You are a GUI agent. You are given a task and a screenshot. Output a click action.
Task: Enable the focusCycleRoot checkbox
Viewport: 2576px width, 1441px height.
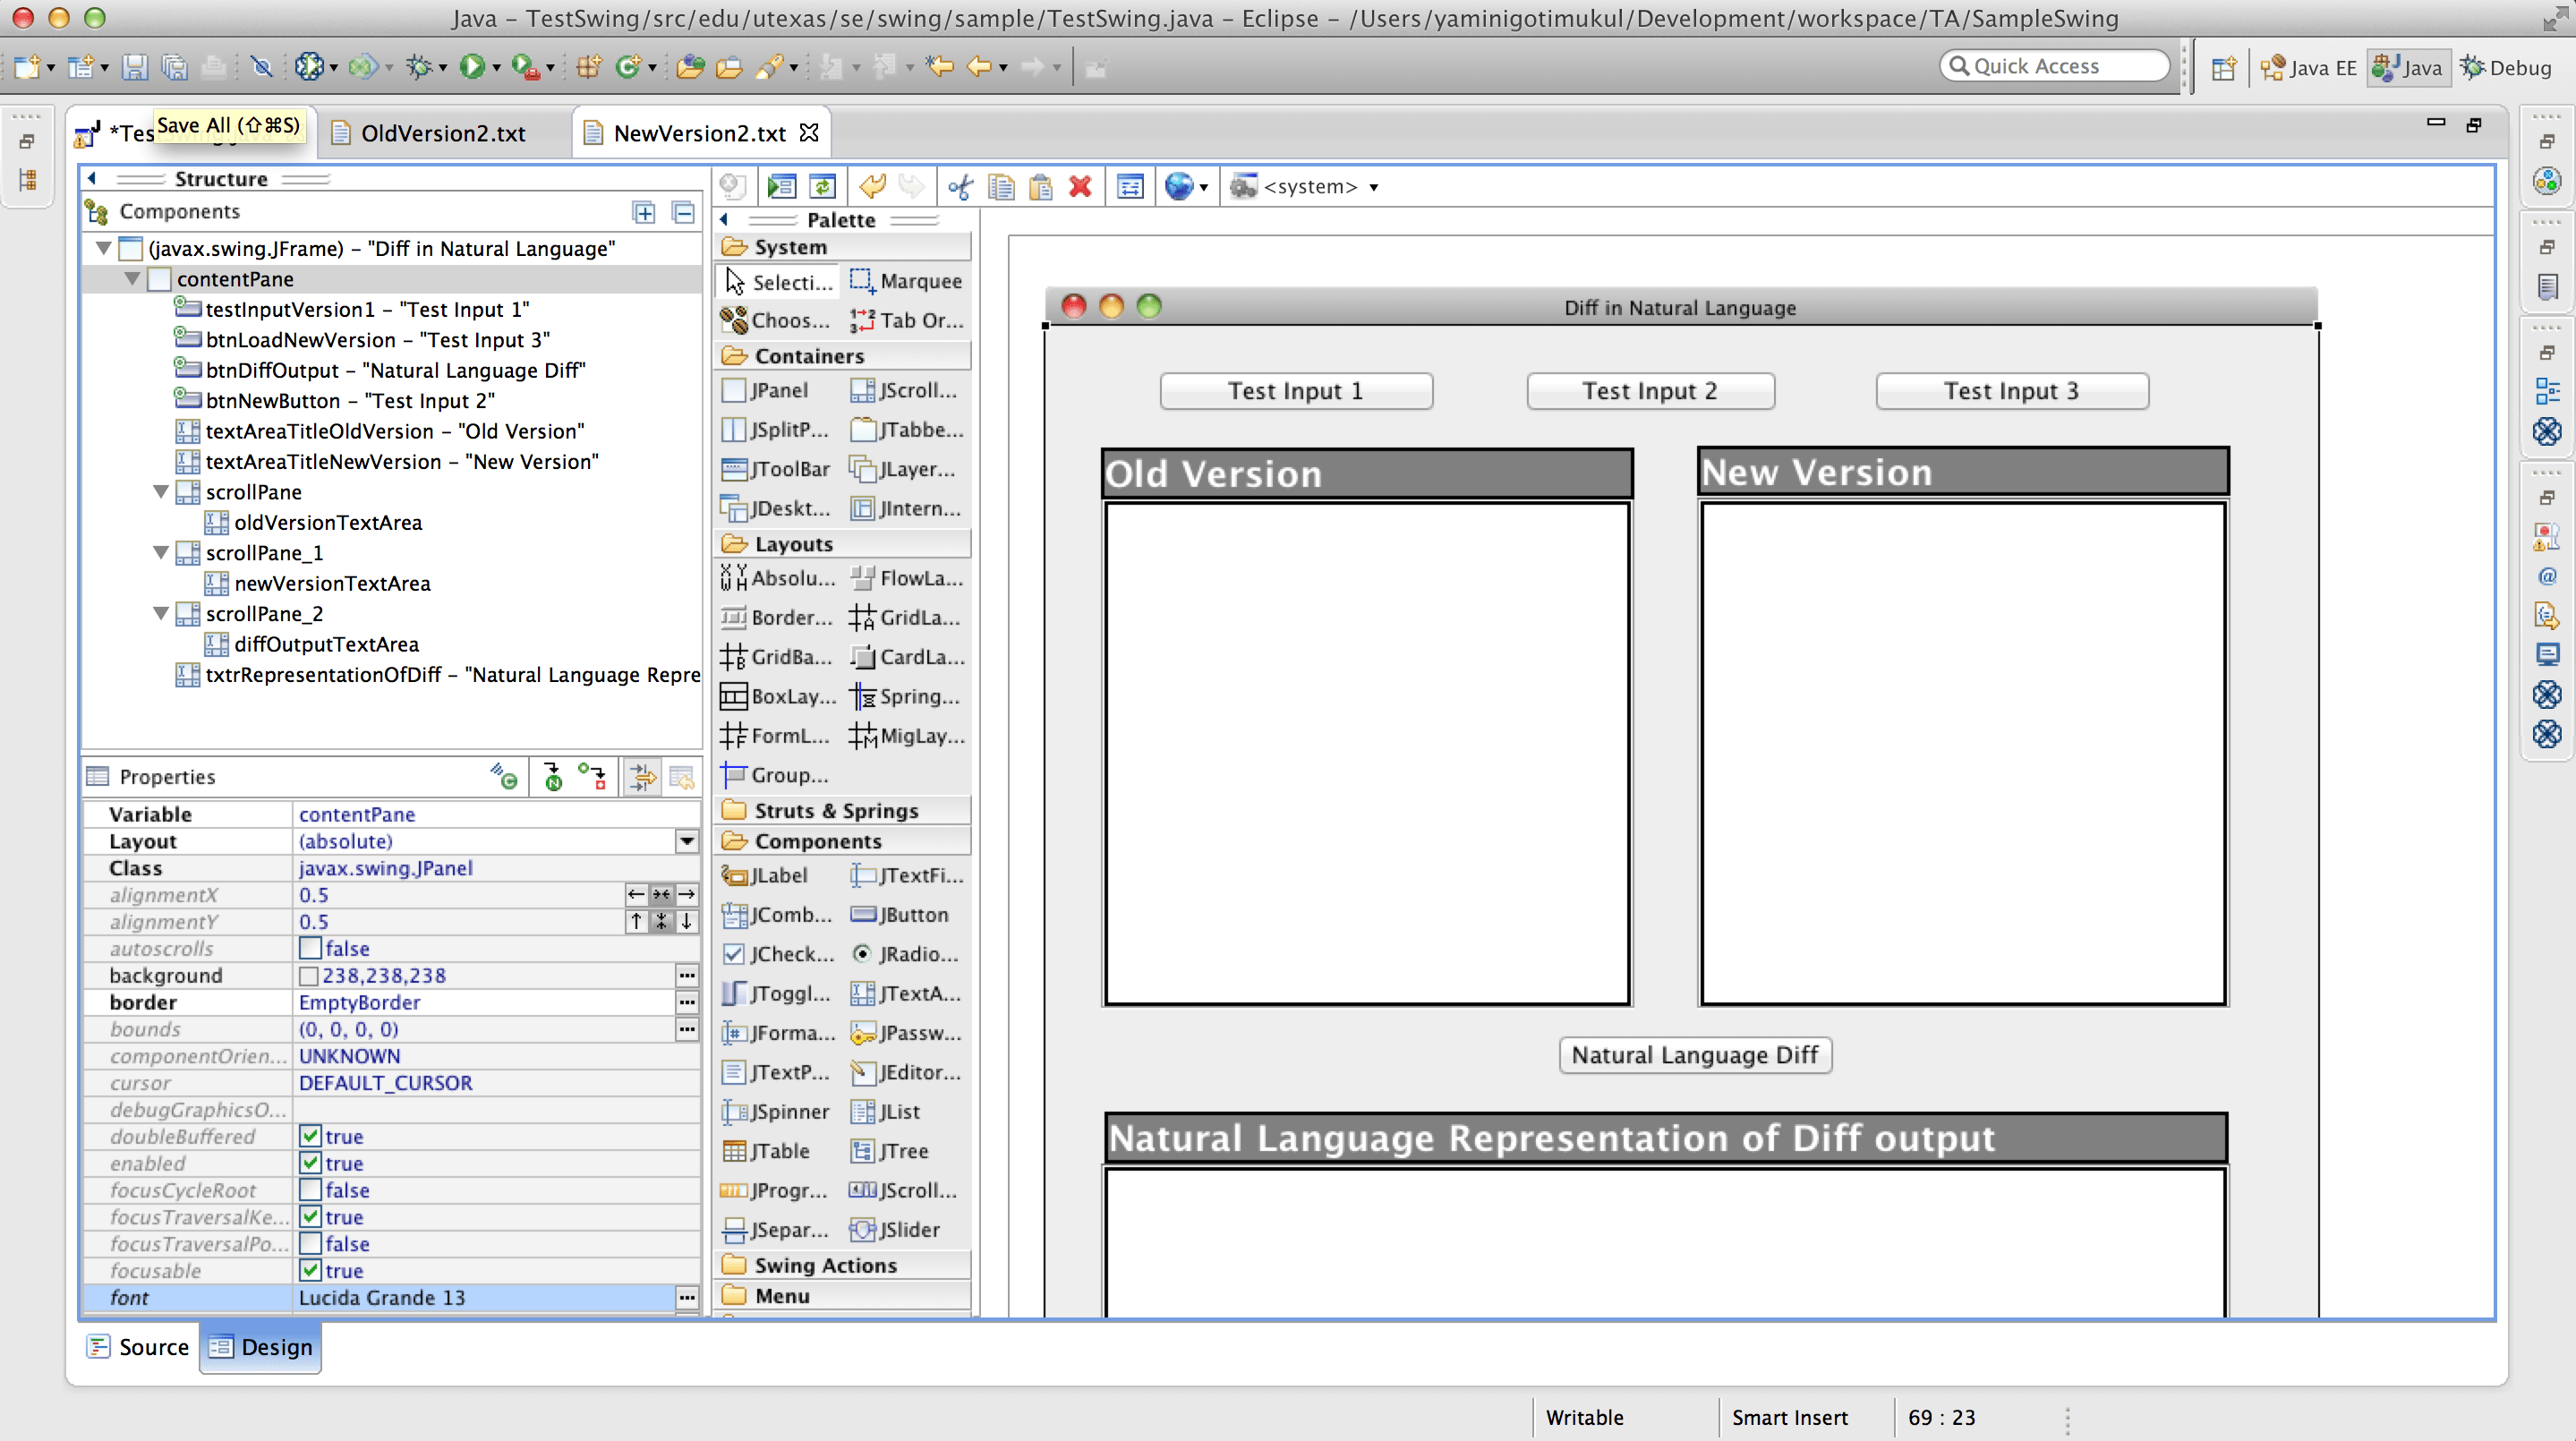tap(310, 1190)
